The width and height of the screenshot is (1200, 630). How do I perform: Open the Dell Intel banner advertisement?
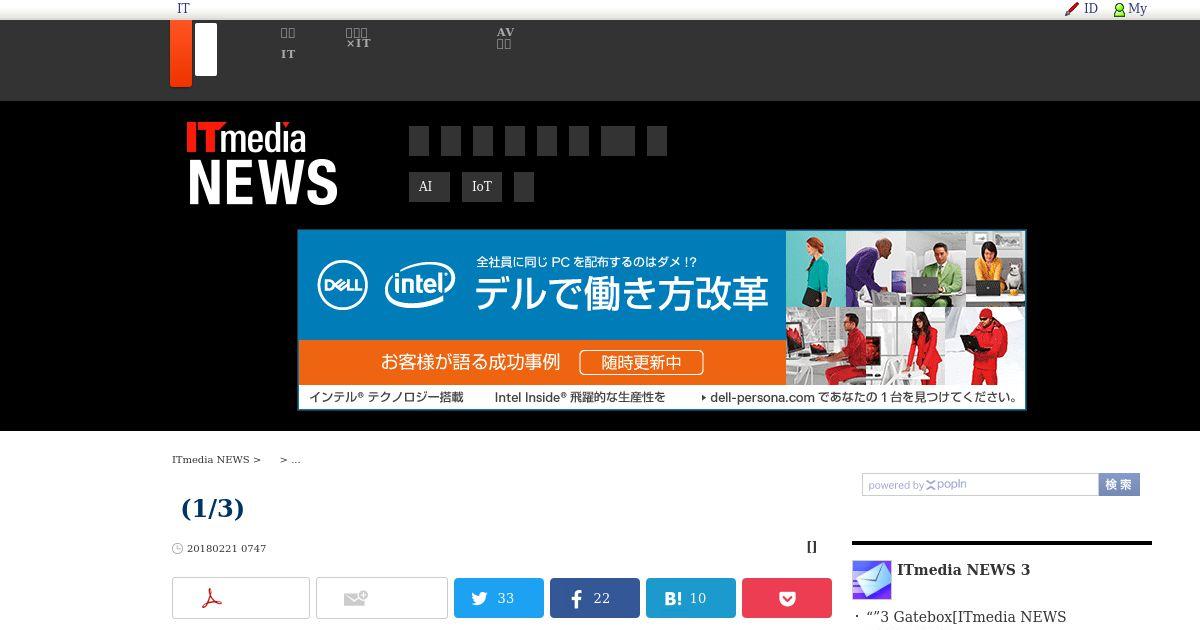click(662, 320)
